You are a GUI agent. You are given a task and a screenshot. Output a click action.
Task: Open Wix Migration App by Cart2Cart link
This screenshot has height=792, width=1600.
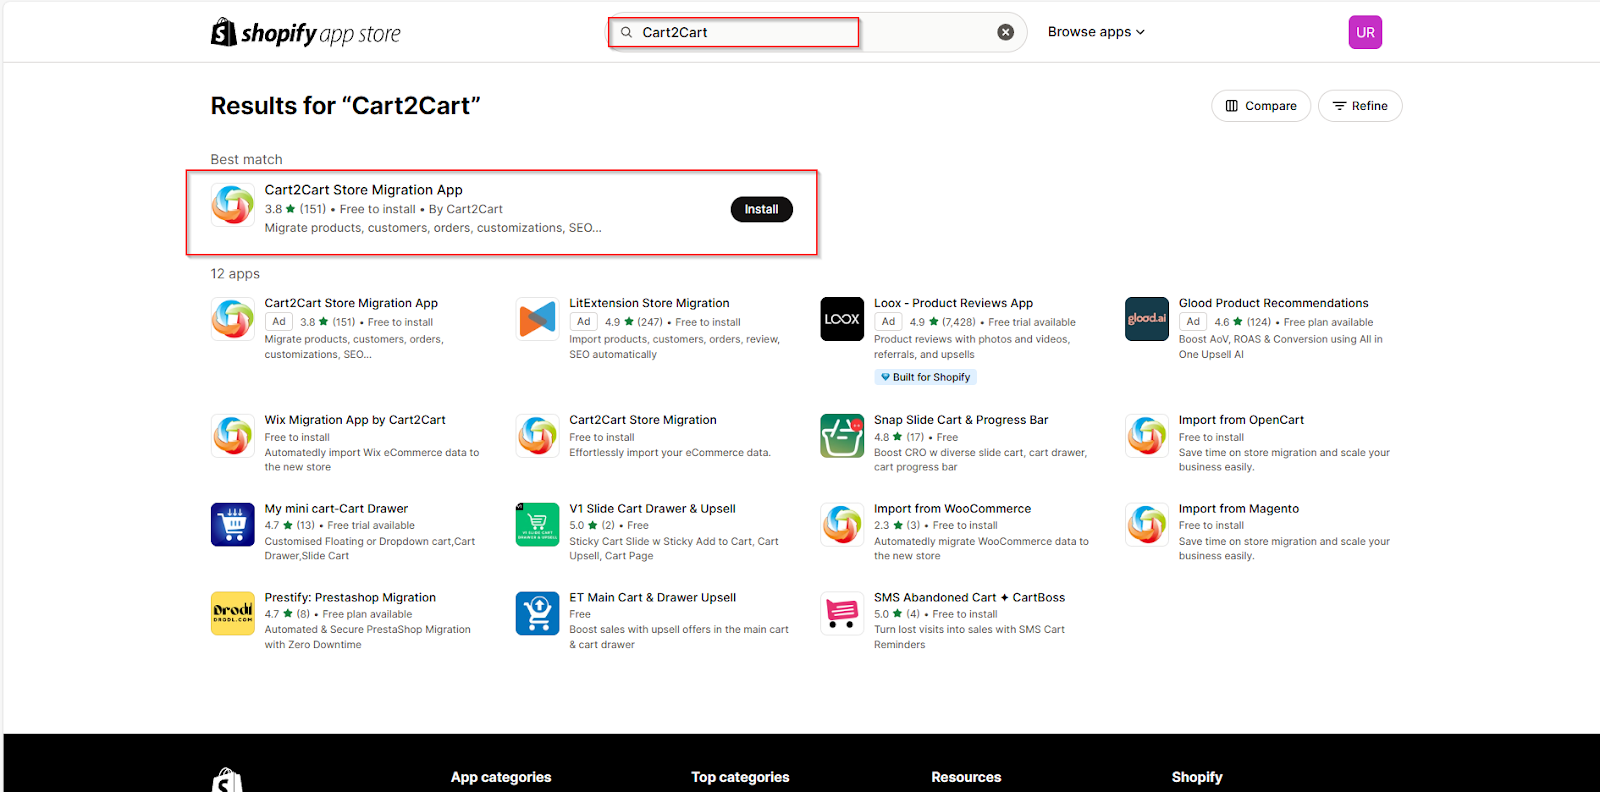coord(355,420)
